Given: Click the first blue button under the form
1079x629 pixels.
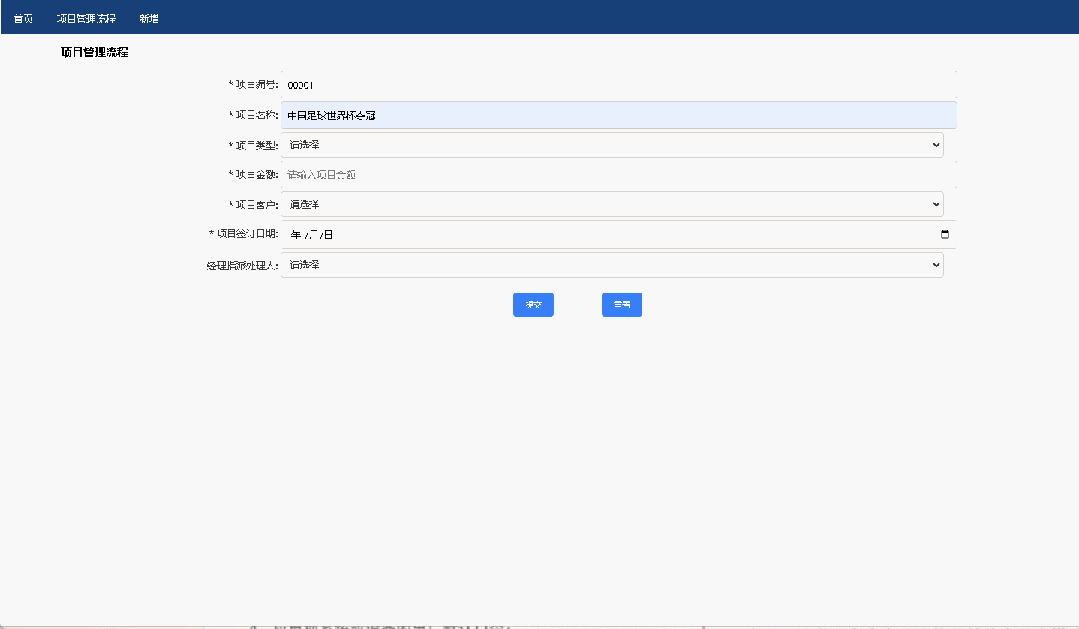Looking at the screenshot, I should pos(533,305).
